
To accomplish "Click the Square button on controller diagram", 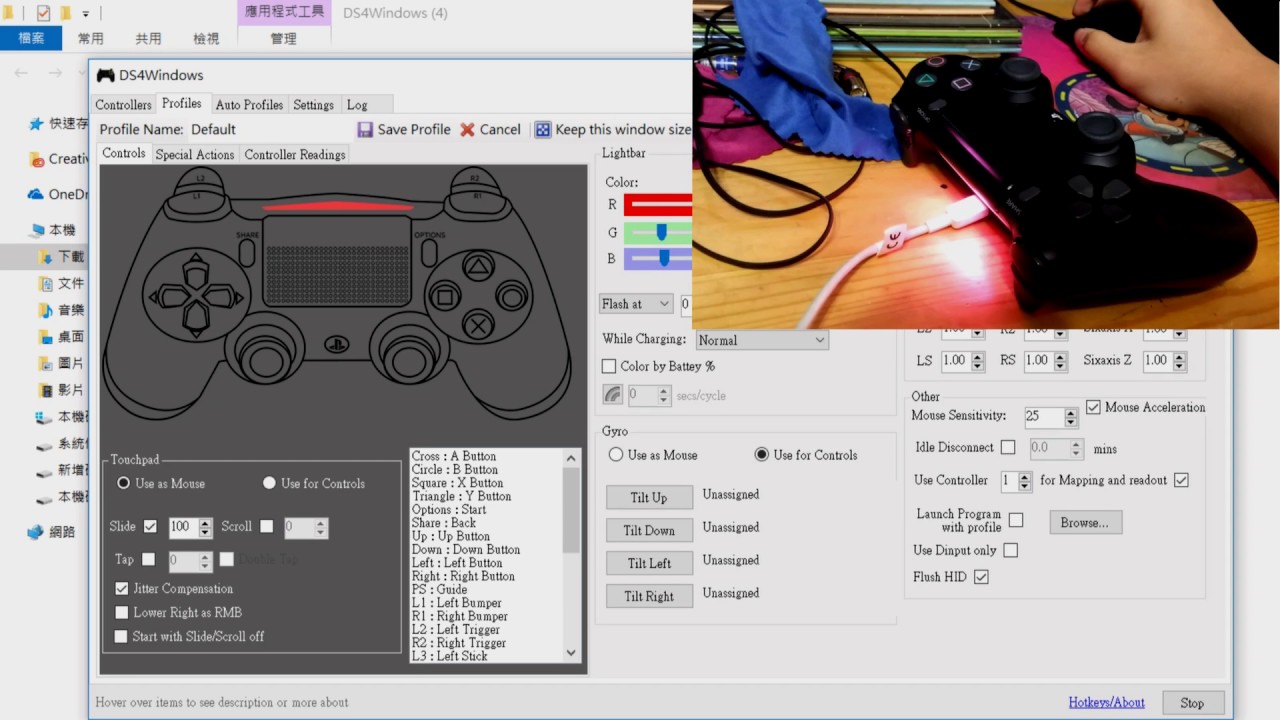I will 445,297.
